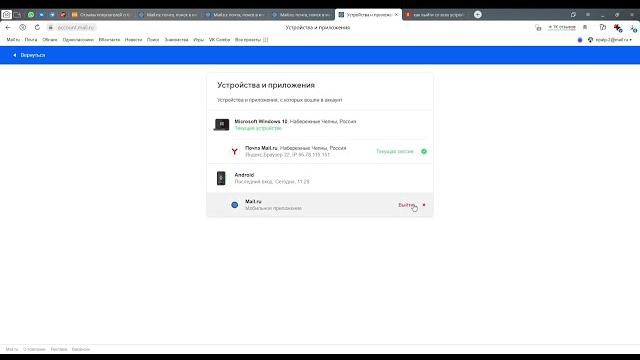The image size is (640, 360).
Task: Click Выйти to log out Mail.ru app
Action: [x=406, y=205]
